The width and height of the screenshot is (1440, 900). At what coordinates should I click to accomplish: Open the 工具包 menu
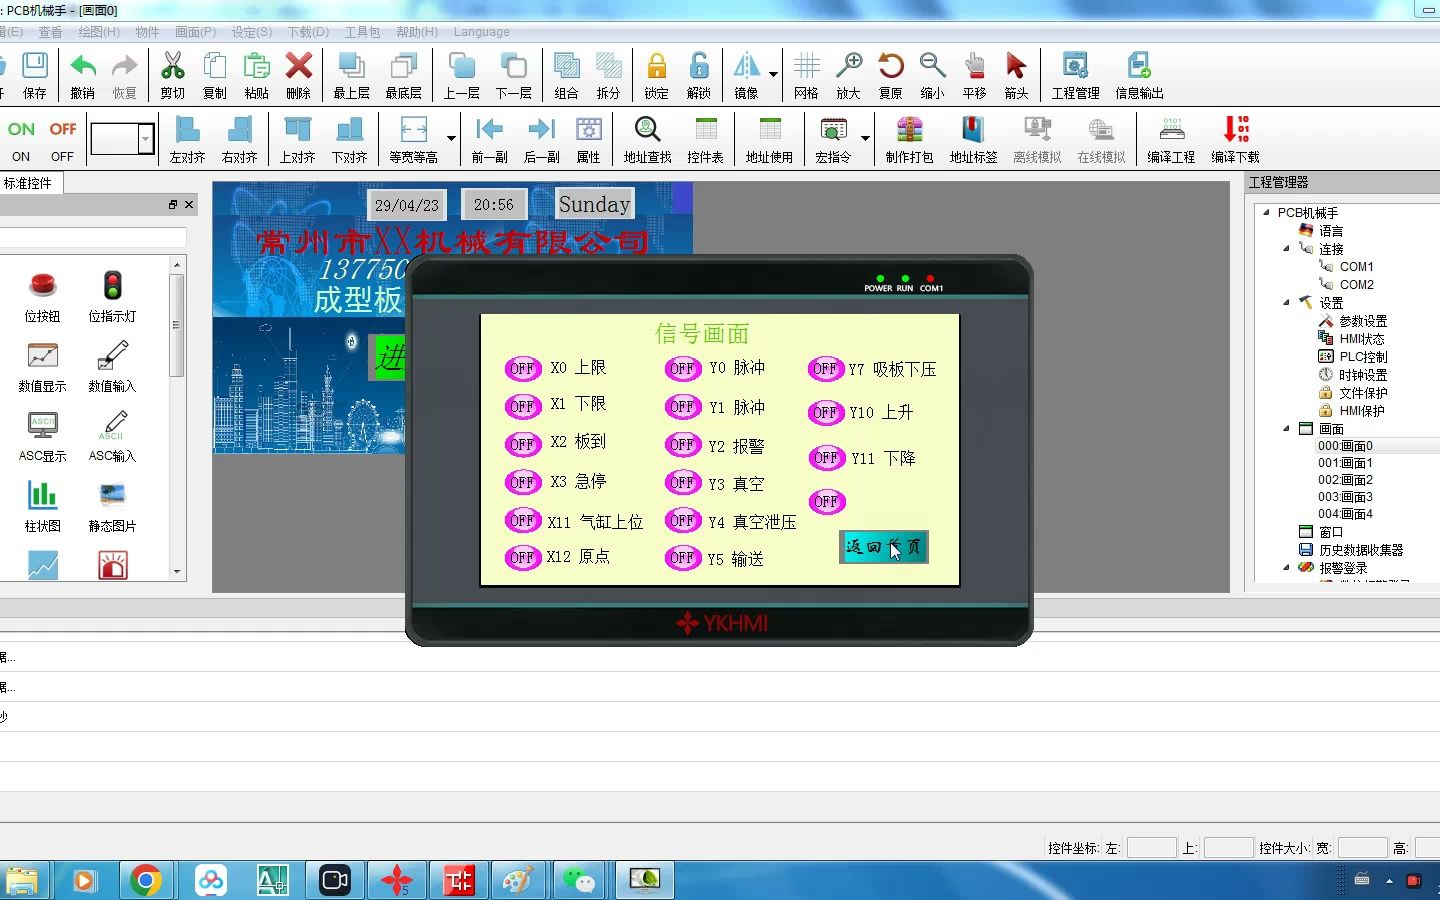[x=362, y=32]
